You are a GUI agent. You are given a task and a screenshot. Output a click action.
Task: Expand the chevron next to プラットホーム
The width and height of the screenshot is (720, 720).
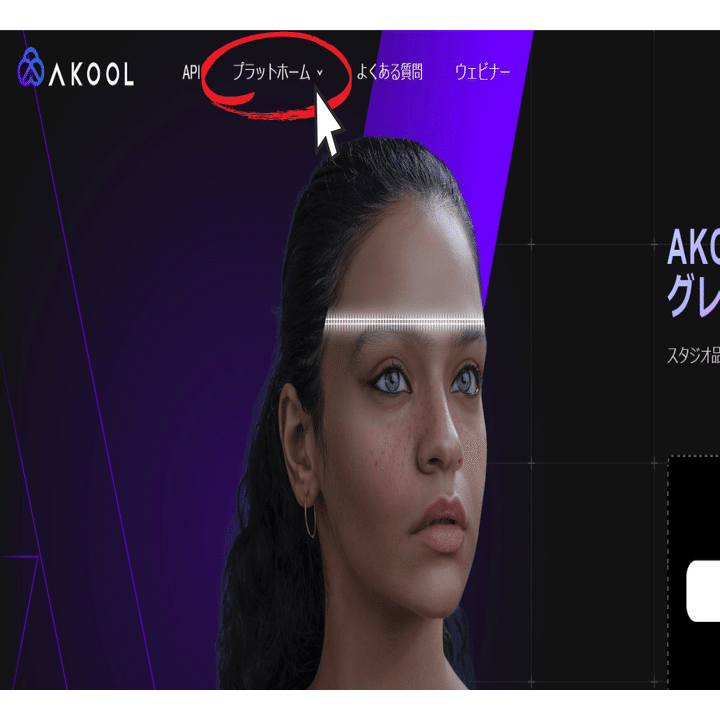click(x=320, y=73)
